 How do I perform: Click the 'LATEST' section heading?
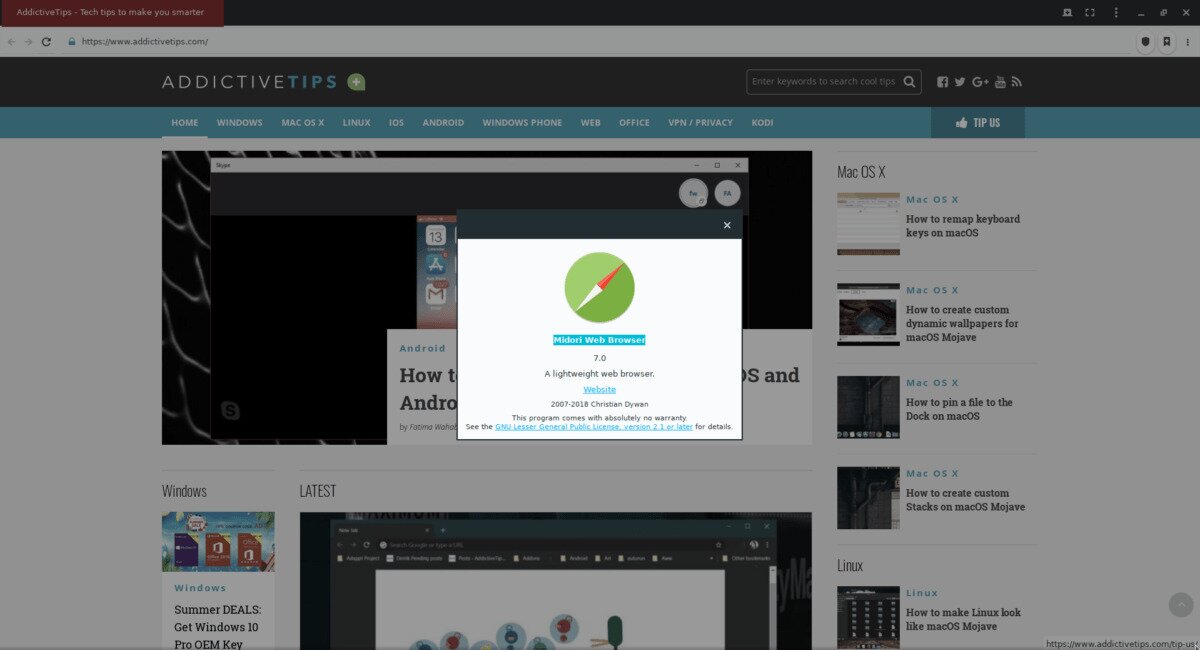coord(318,491)
